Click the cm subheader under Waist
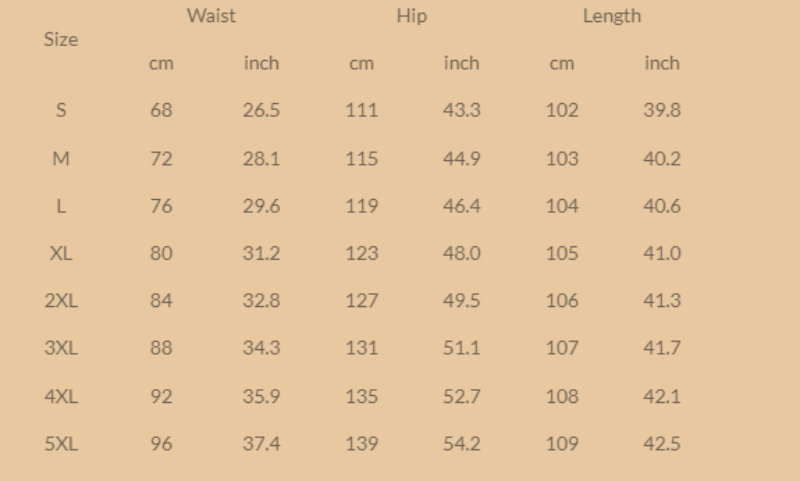This screenshot has width=800, height=481. click(161, 63)
